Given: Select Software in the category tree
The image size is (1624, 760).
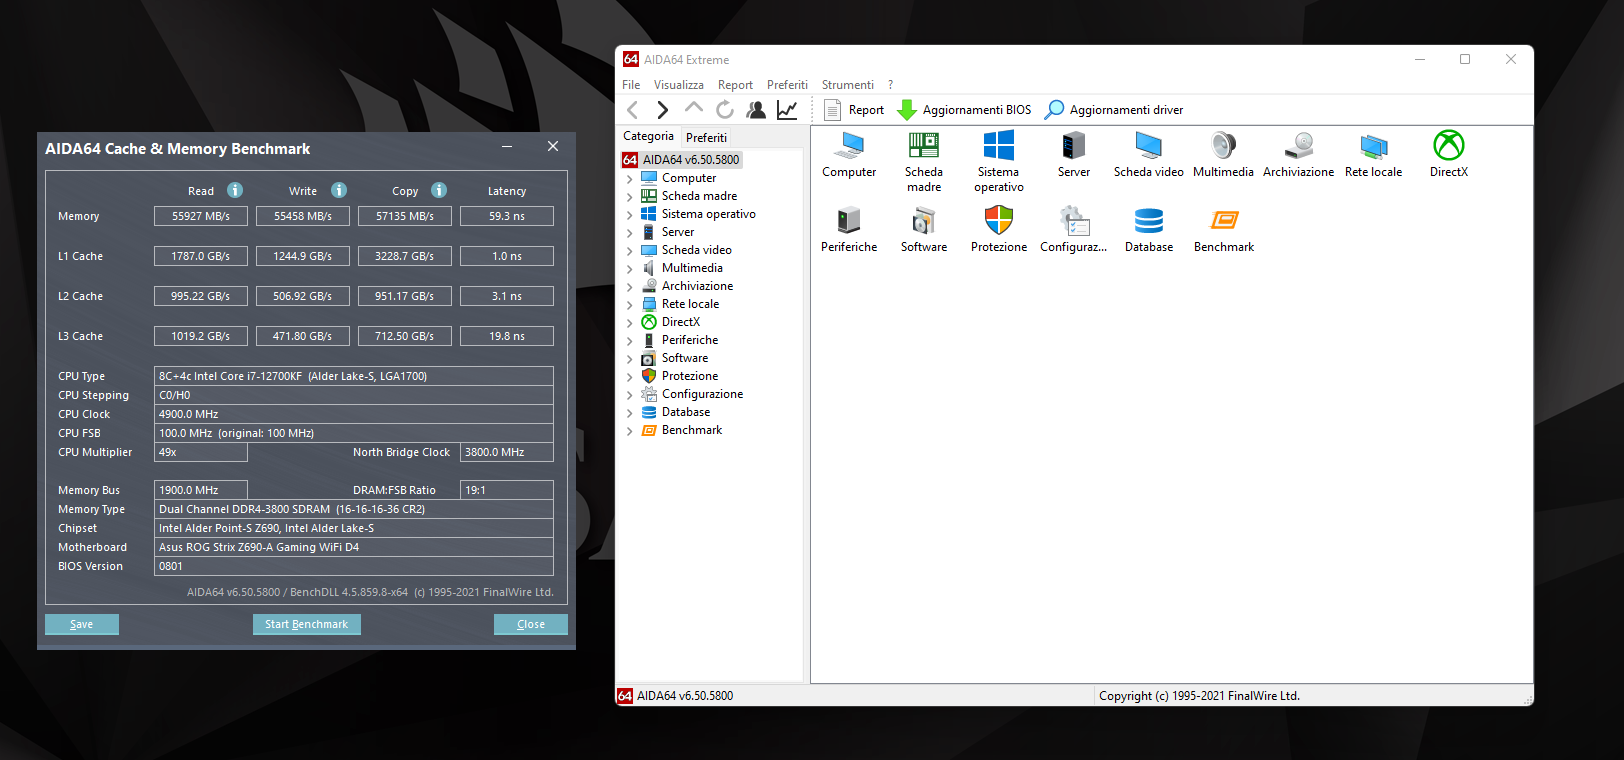Looking at the screenshot, I should click(x=685, y=358).
